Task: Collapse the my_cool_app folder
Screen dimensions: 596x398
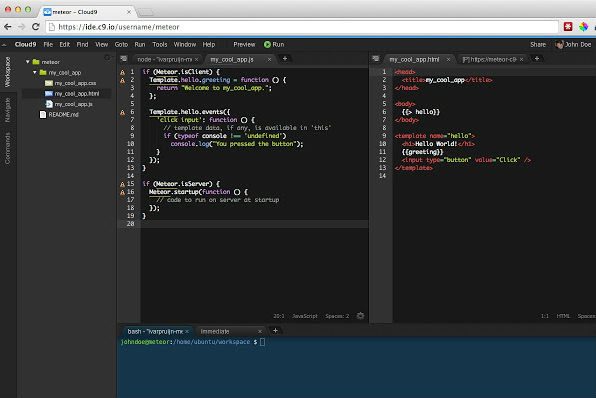Action: 35,72
